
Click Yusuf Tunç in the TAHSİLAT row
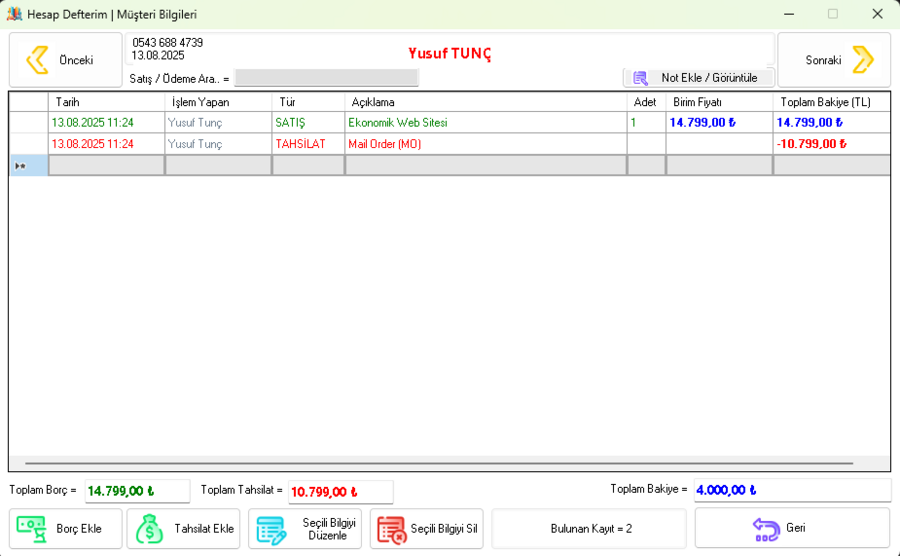click(218, 144)
